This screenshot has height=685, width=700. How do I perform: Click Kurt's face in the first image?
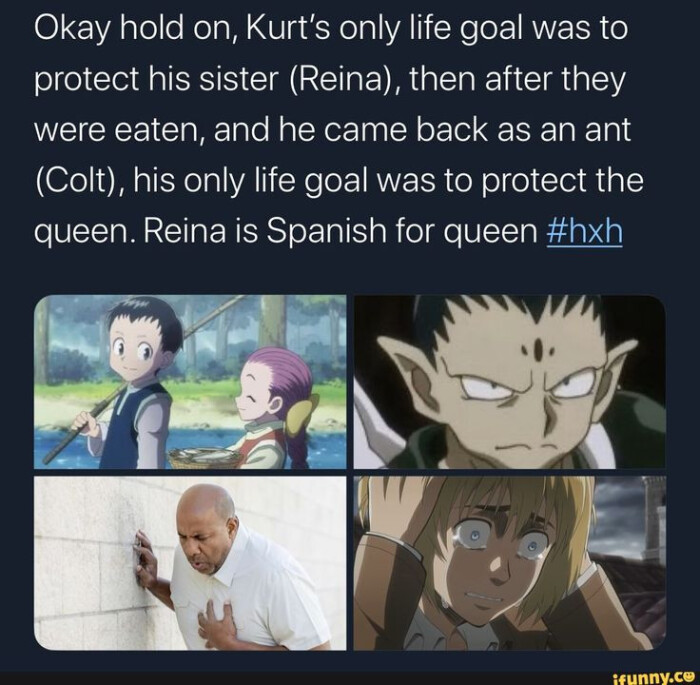(x=134, y=351)
